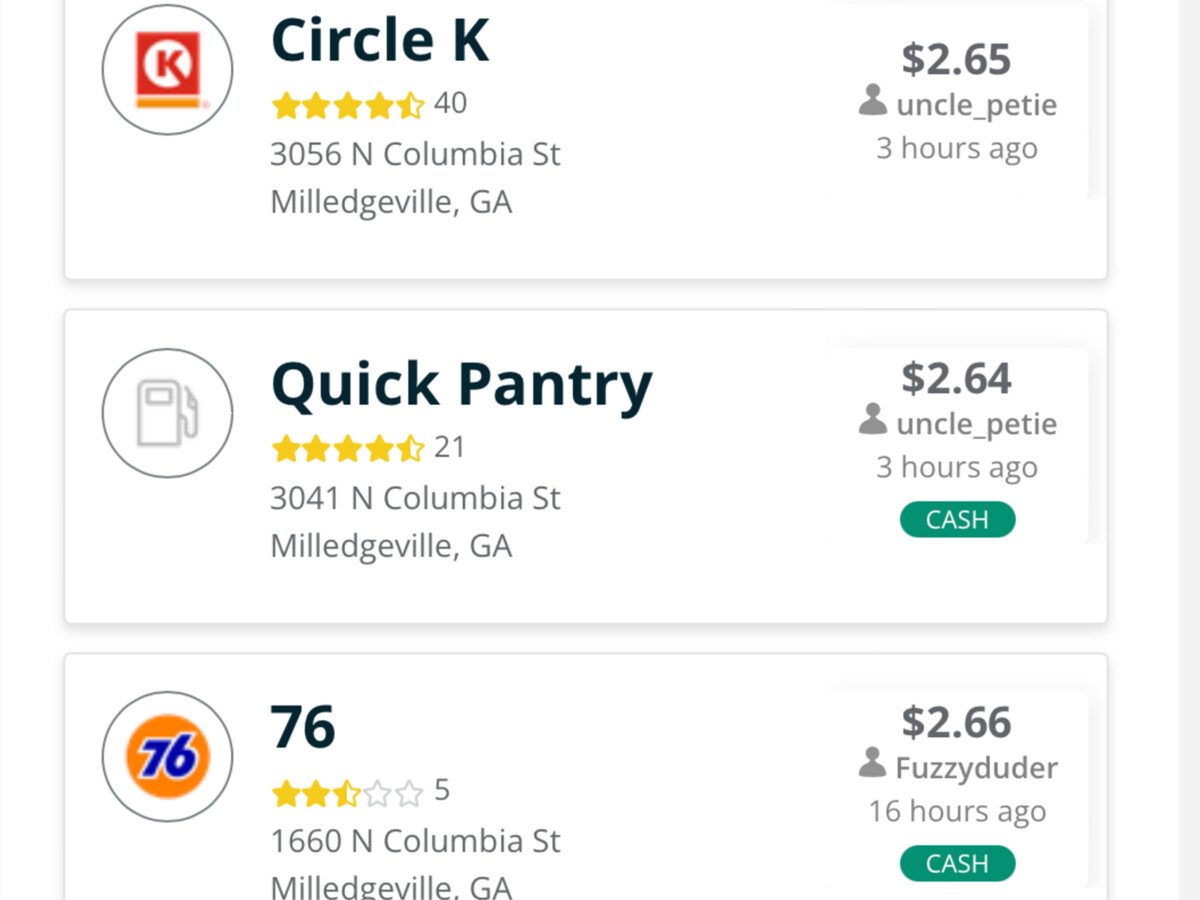Click the Quick Pantry gas pump icon

pos(167,413)
